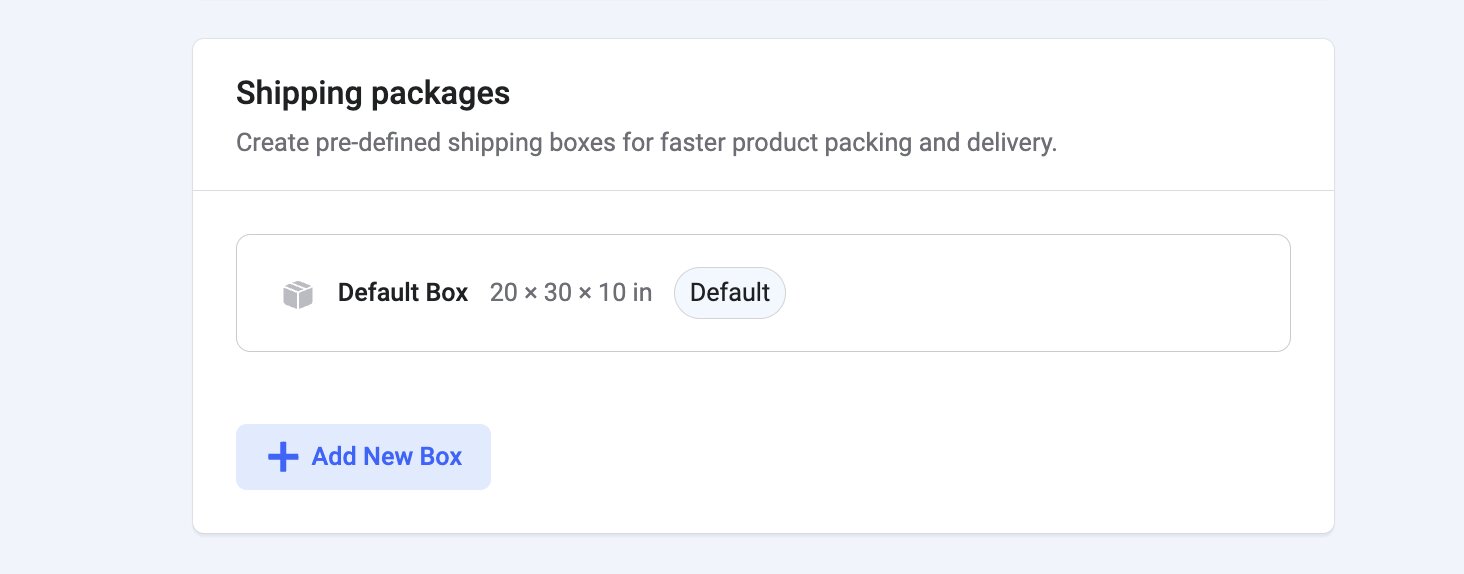Click the plus symbol inside Add New Box
This screenshot has width=1464, height=574.
(283, 457)
